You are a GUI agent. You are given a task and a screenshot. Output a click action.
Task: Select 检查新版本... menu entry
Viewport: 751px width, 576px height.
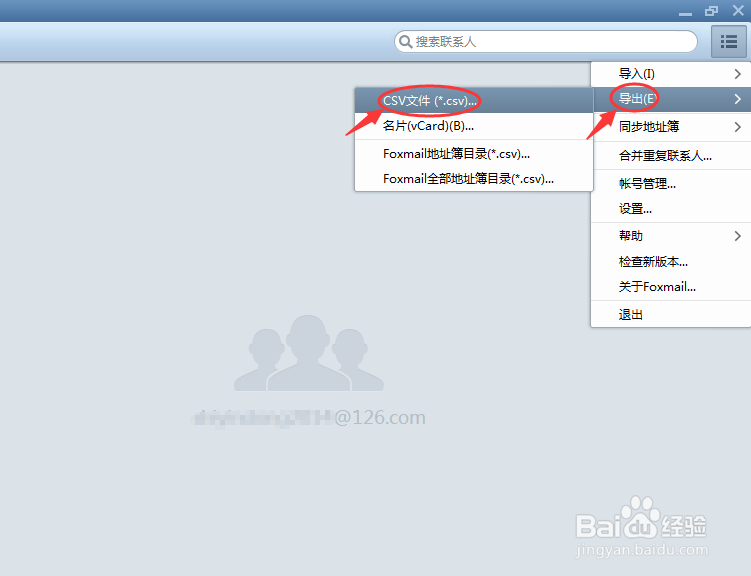point(671,261)
